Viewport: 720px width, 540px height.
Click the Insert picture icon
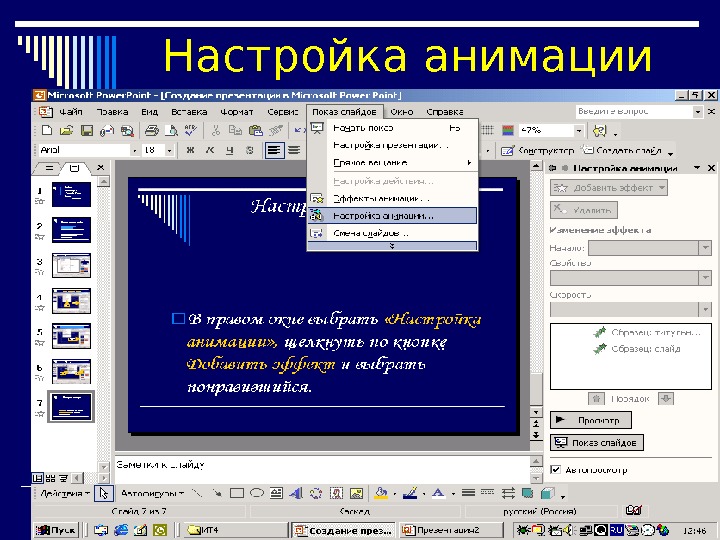tap(356, 494)
